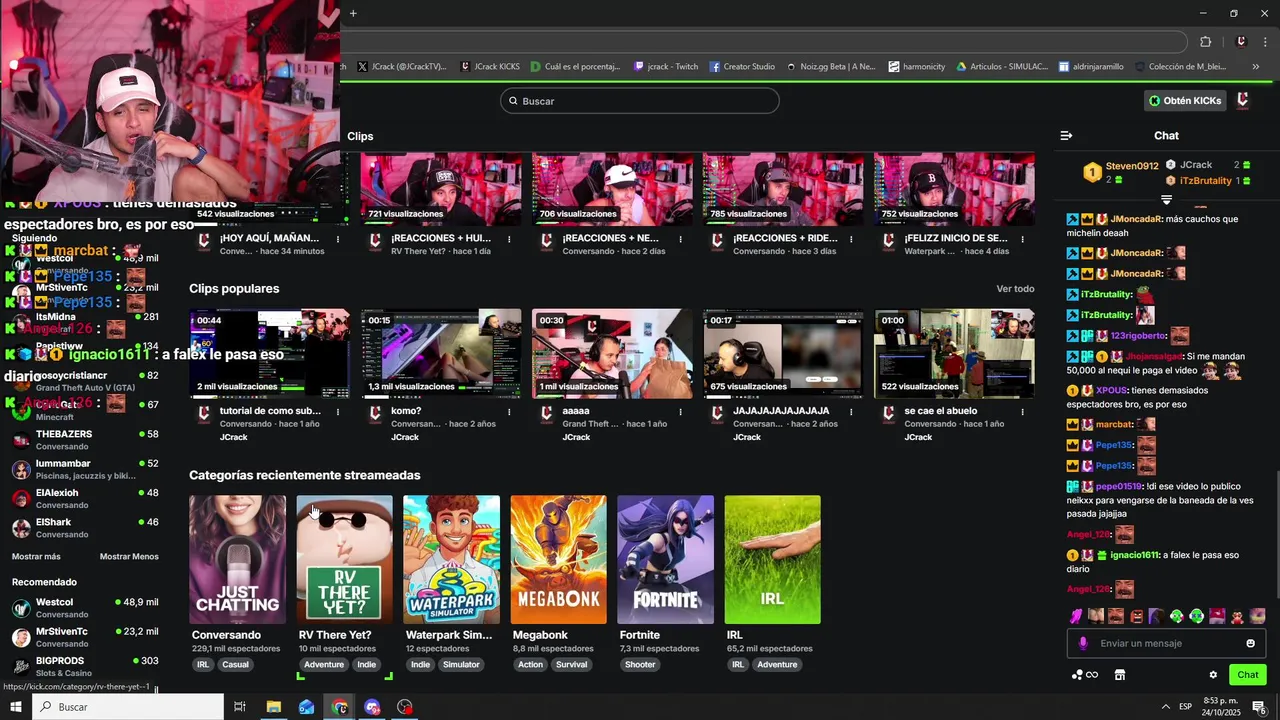1280x720 pixels.
Task: Open the browser extensions puzzle icon
Action: click(1205, 41)
